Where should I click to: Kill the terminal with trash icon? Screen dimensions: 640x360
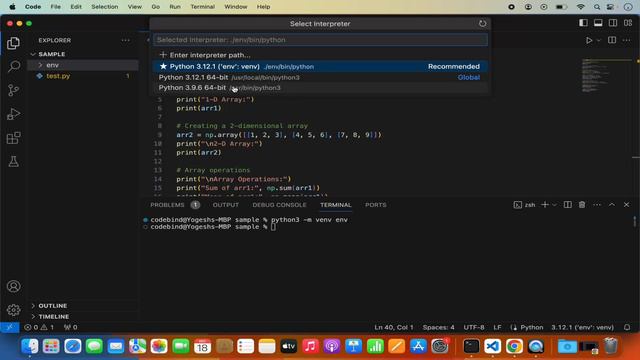582,204
